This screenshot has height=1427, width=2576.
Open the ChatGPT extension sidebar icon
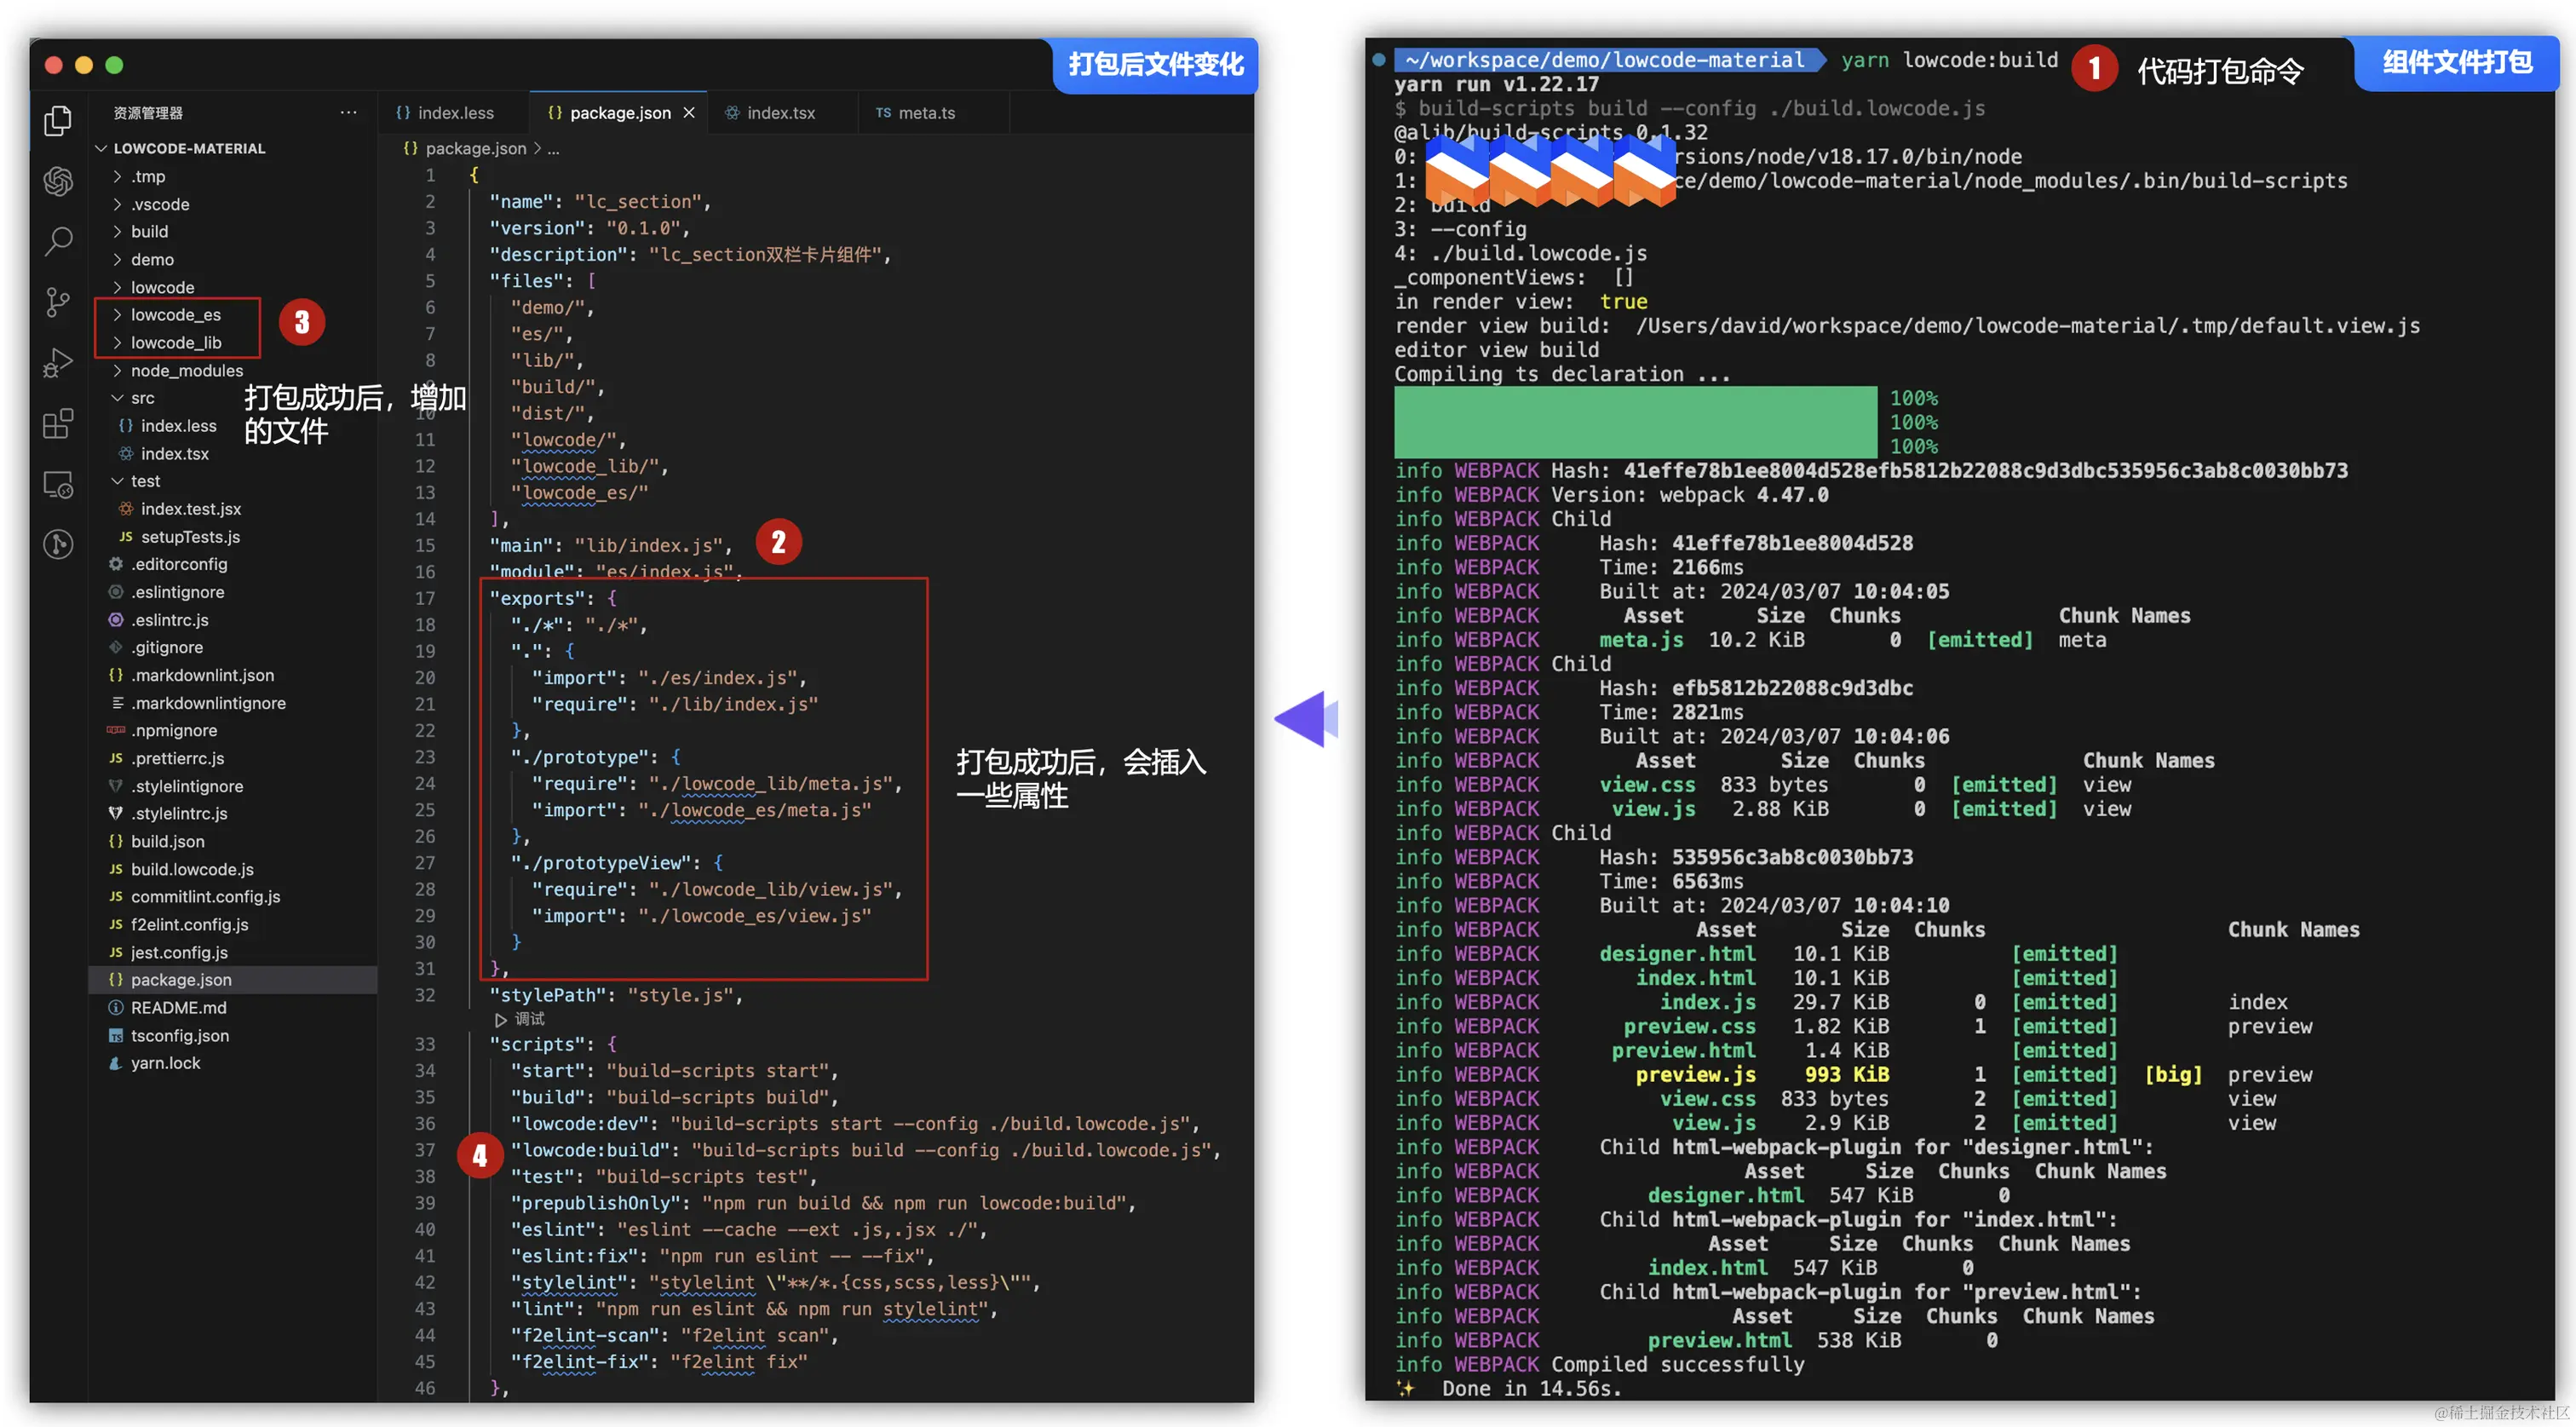click(57, 182)
